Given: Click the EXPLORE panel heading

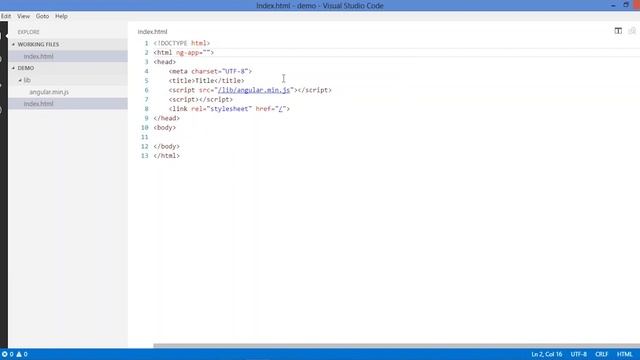Looking at the screenshot, I should [29, 32].
